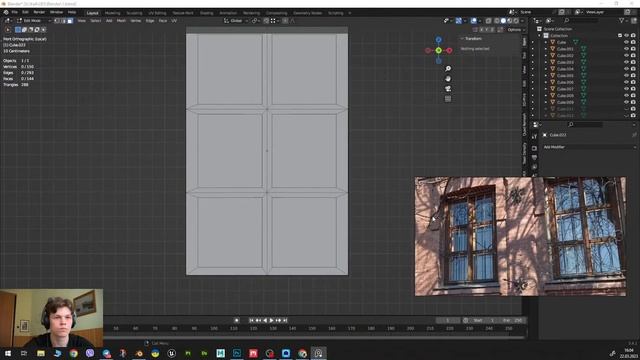Open the outliner filter funnel

coord(622,20)
